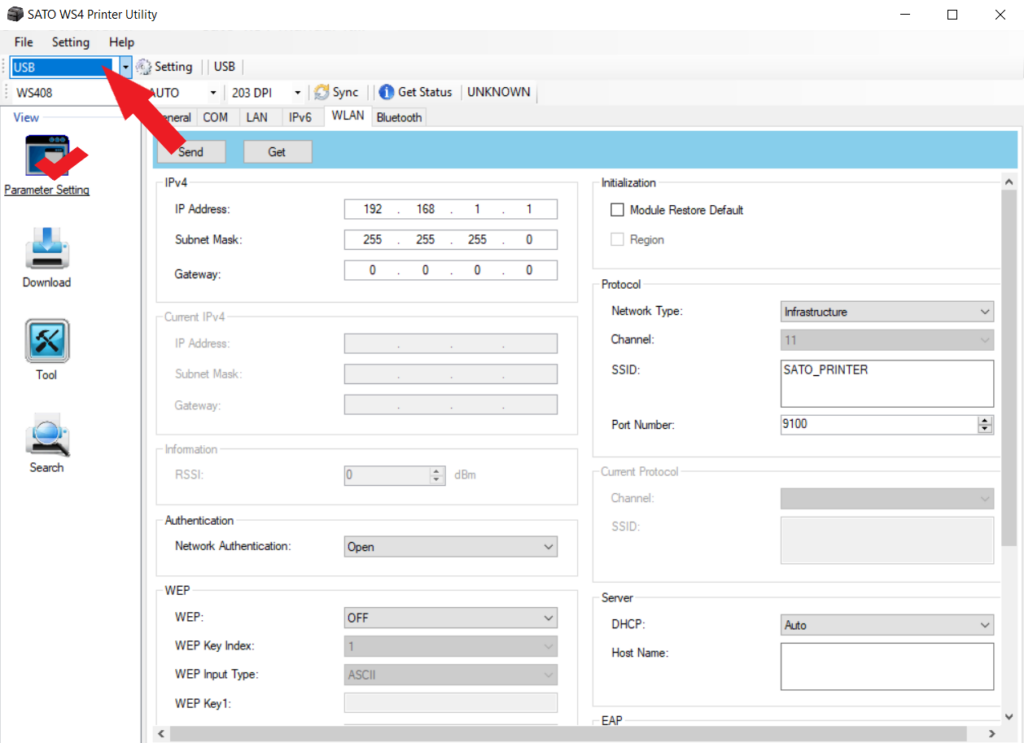
Task: Switch to the COM tab
Action: click(216, 118)
